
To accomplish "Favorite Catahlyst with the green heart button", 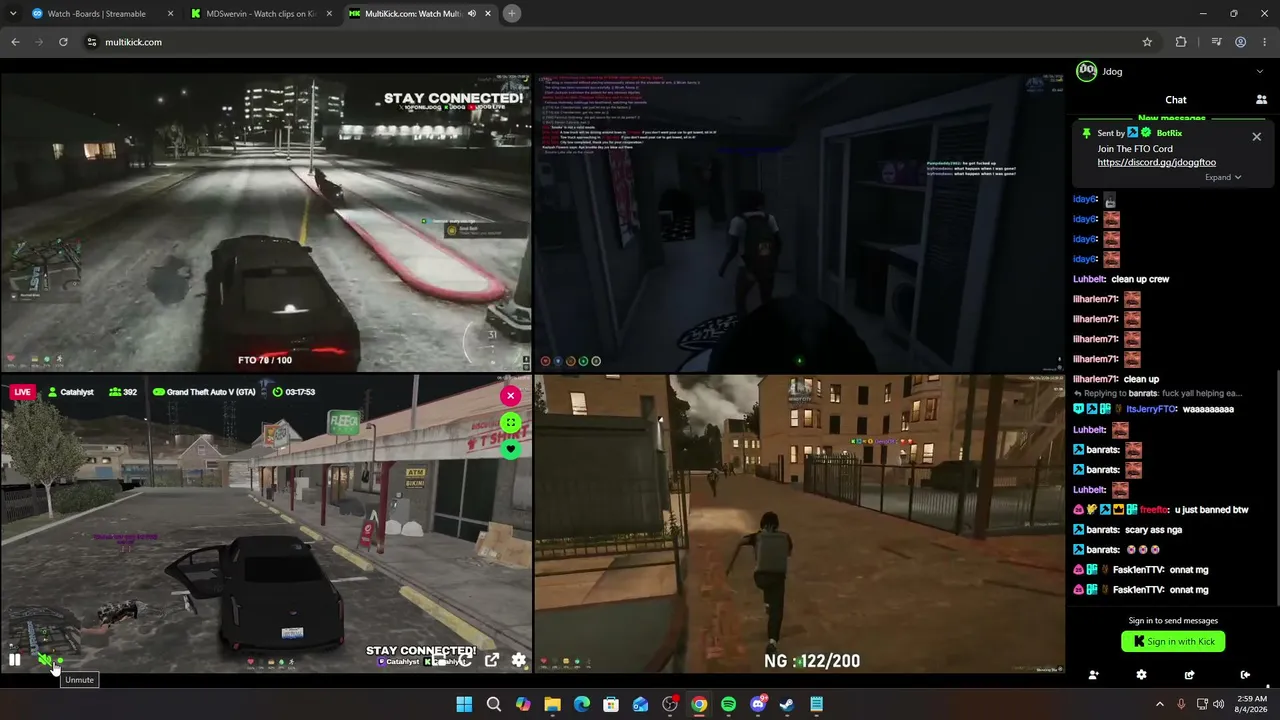I will coord(510,449).
